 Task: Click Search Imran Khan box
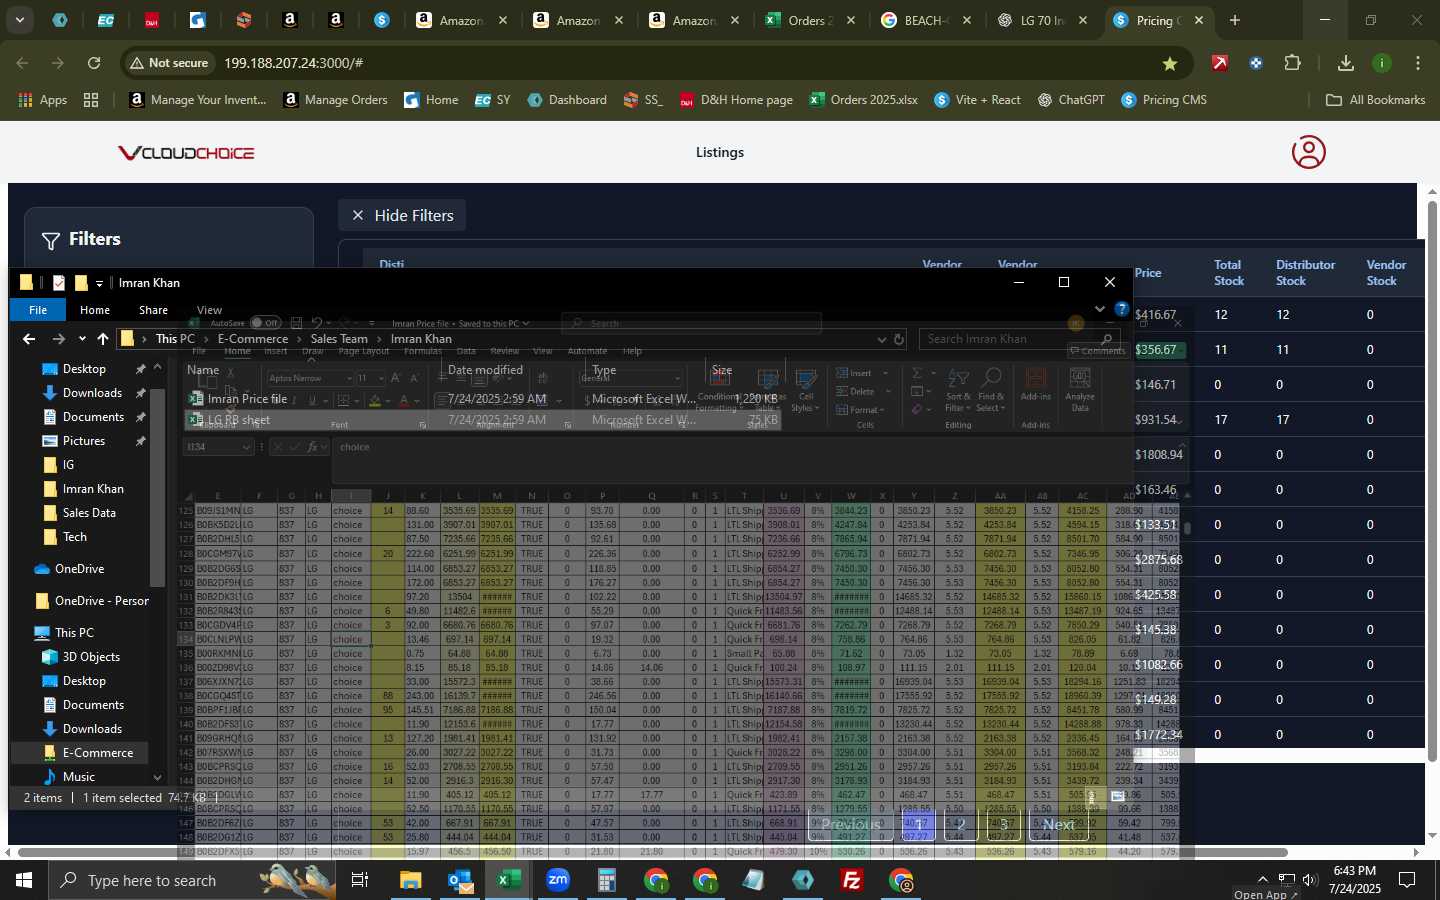tap(1019, 339)
